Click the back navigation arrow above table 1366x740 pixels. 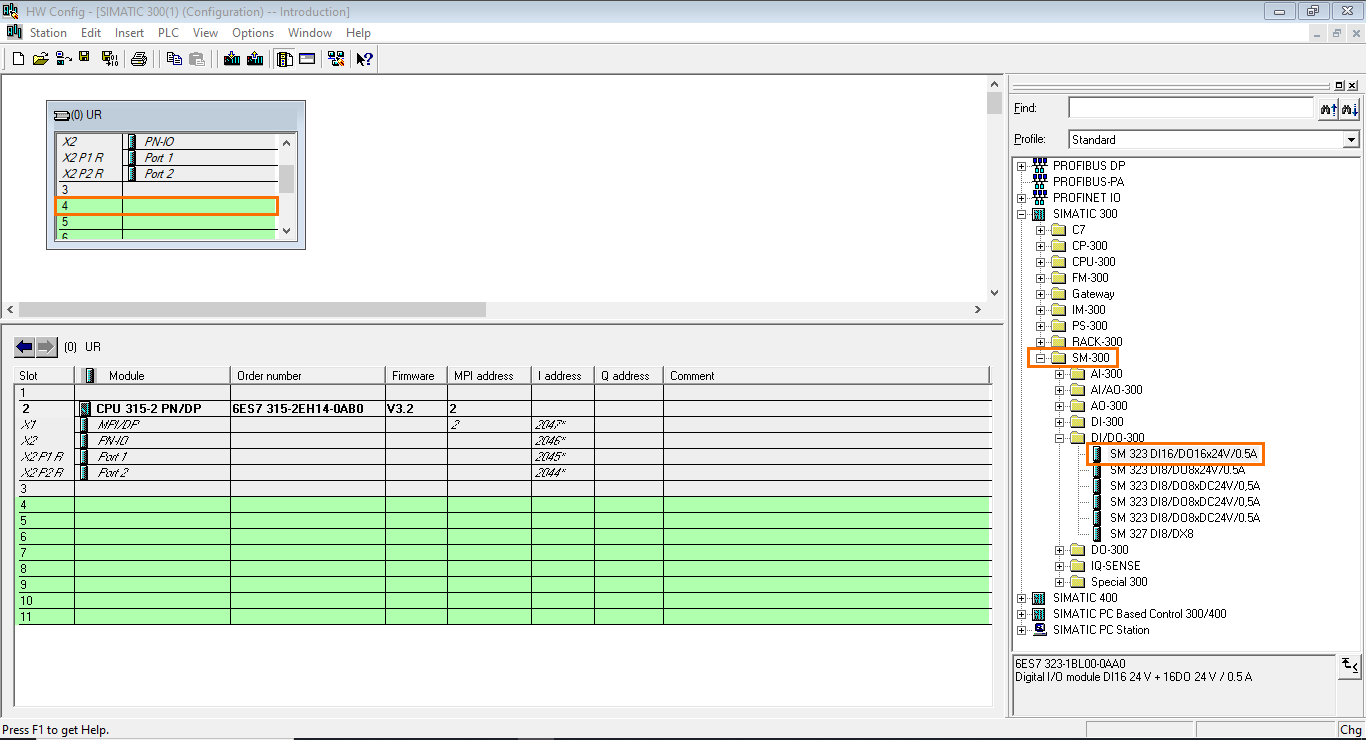(25, 347)
